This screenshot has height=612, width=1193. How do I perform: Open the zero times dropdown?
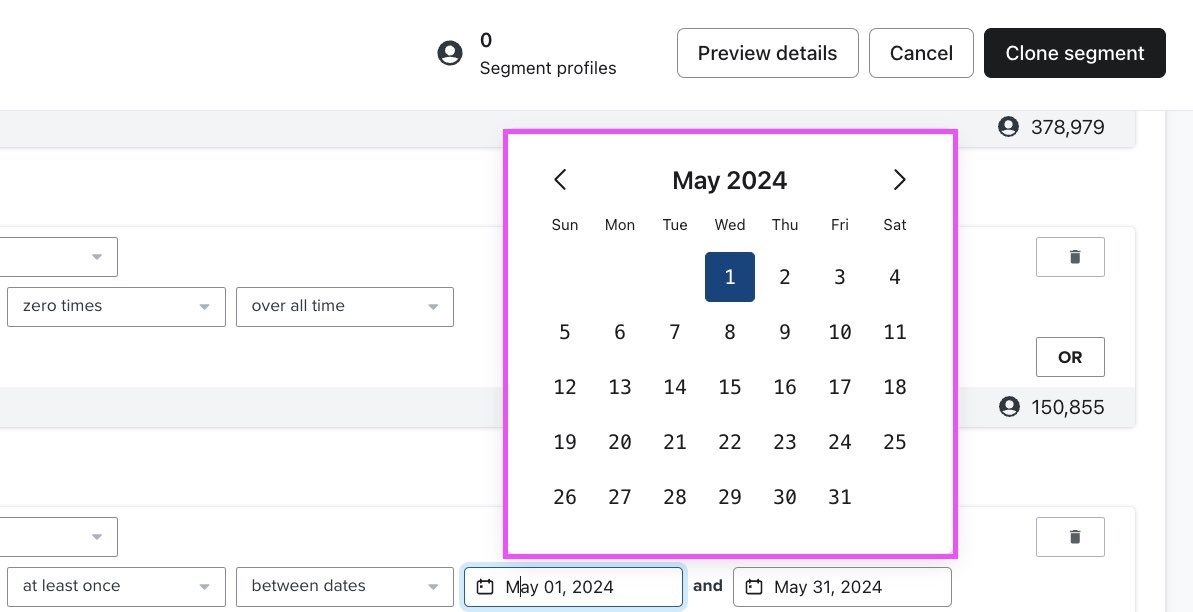click(116, 307)
